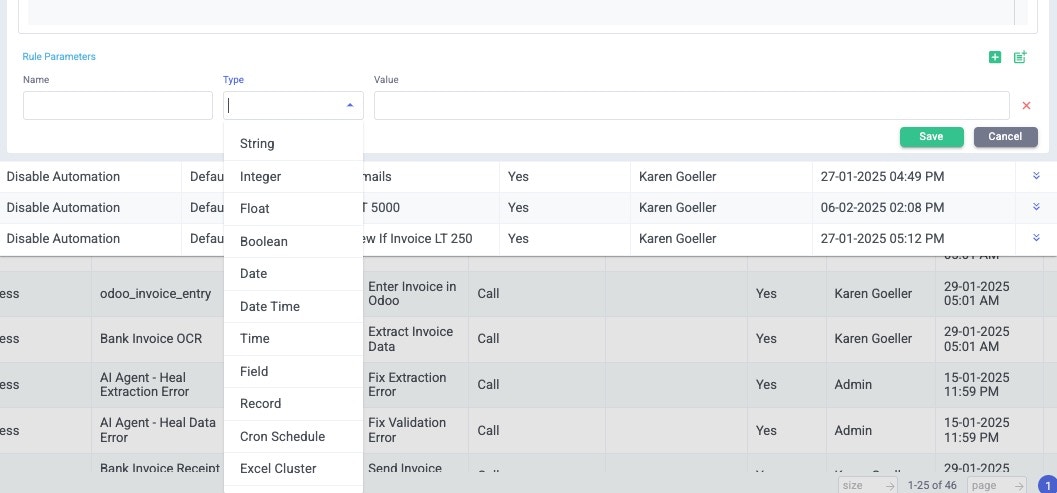The height and width of the screenshot is (493, 1057).
Task: Pick Boolean from the type options
Action: pos(263,241)
